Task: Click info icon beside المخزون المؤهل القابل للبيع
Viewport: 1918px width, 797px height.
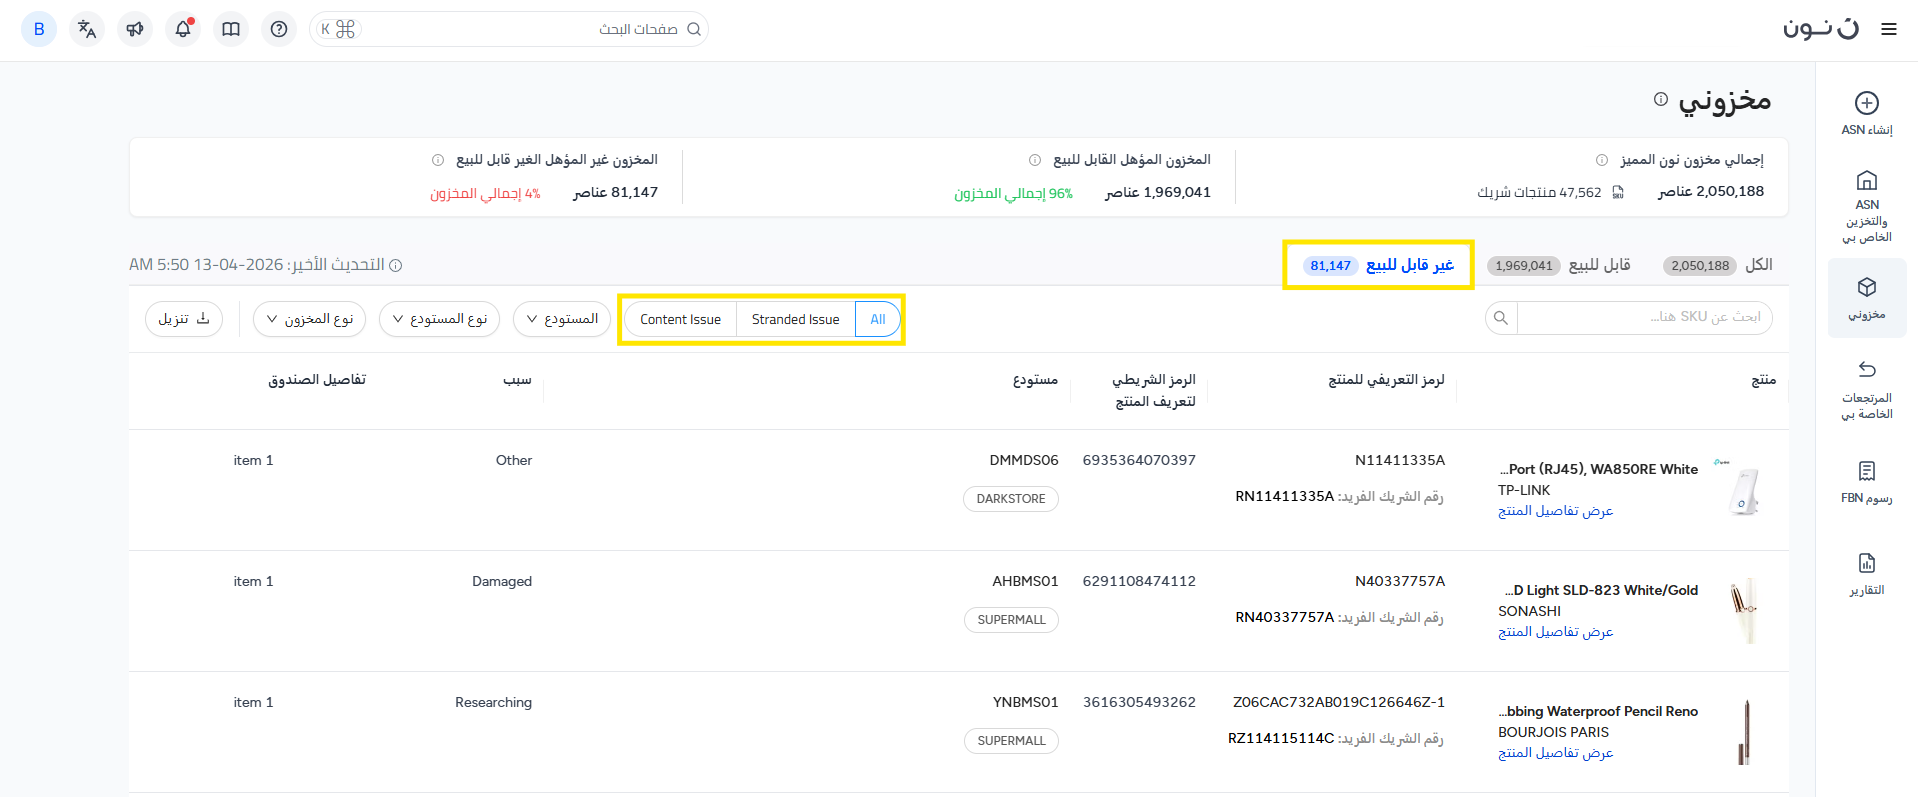Action: click(x=1035, y=160)
